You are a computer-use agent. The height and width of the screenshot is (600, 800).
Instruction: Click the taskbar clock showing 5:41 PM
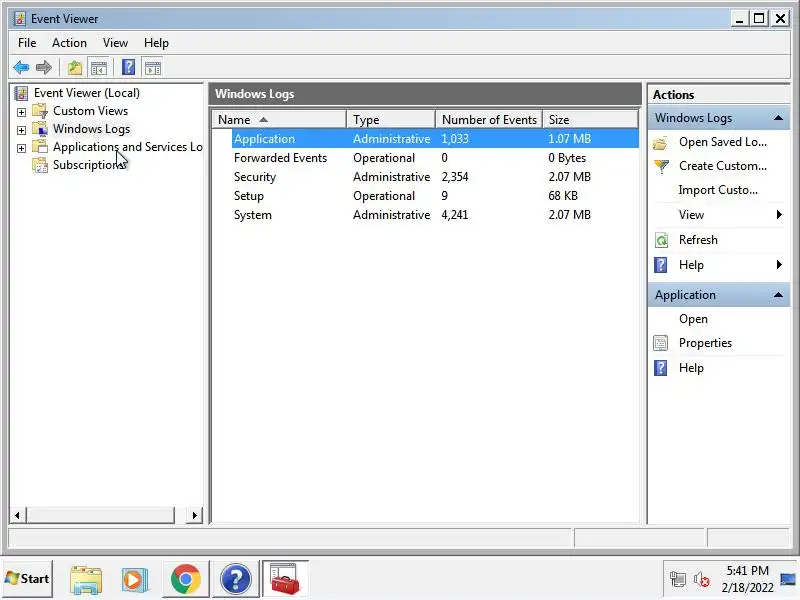point(747,579)
